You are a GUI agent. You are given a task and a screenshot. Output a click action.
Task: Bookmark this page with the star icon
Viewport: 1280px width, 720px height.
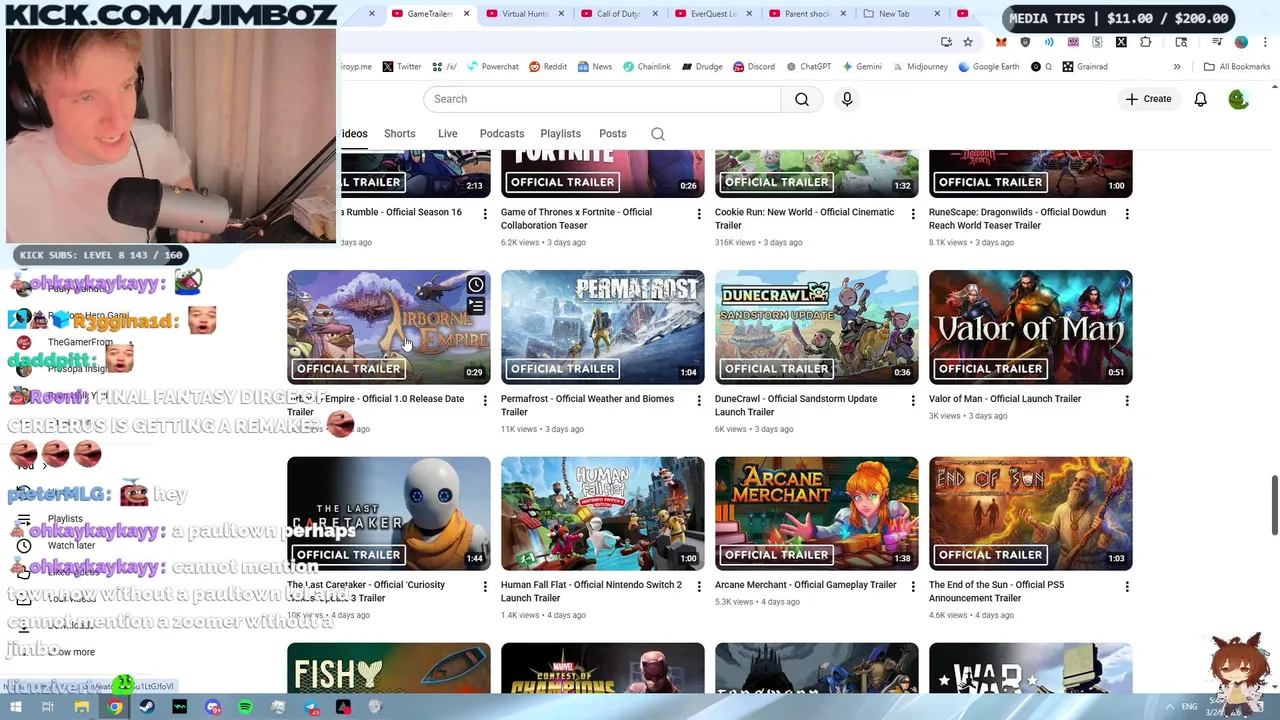[968, 42]
